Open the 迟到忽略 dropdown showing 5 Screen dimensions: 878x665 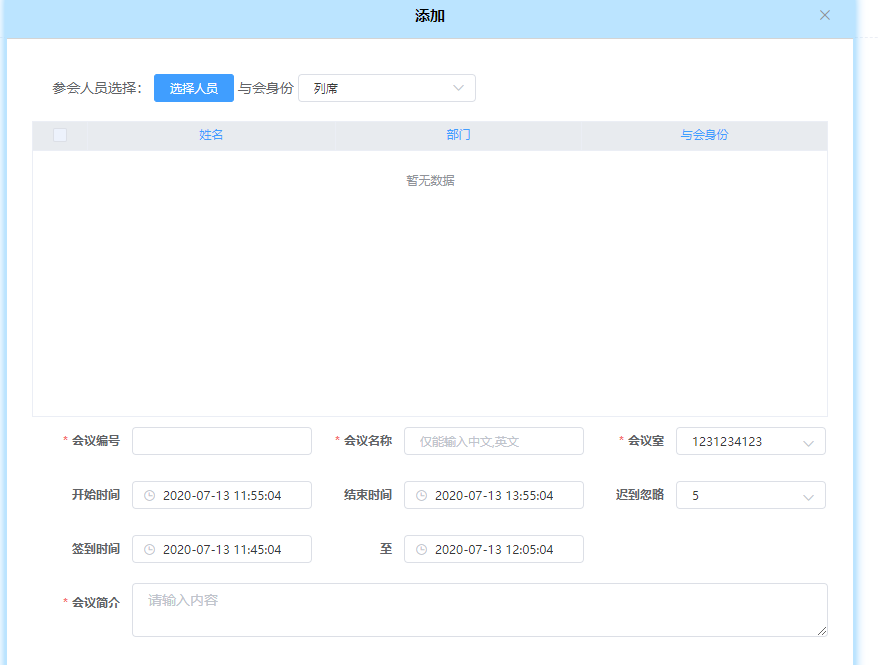750,495
